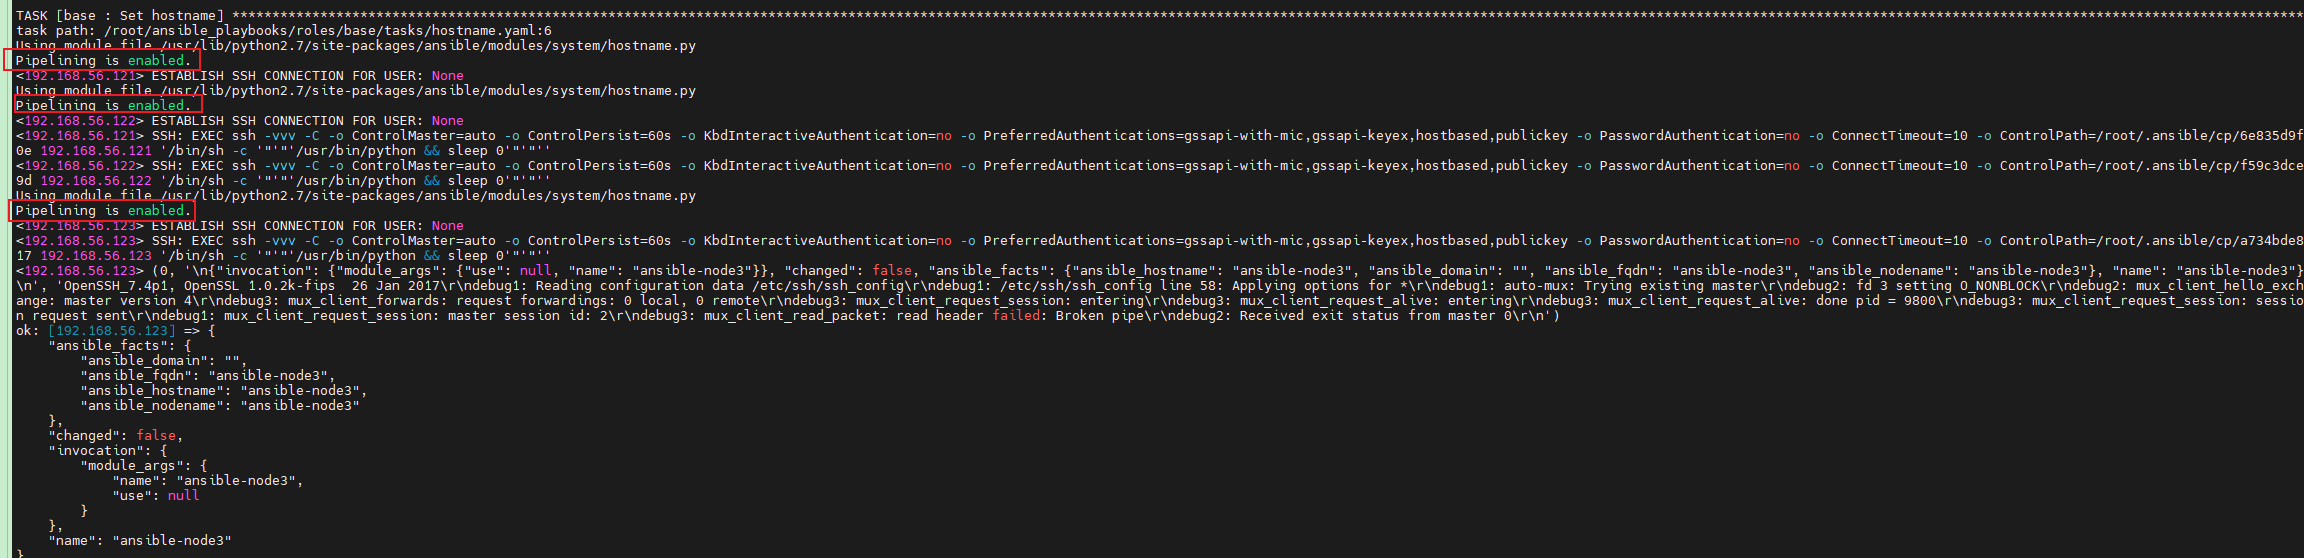Viewport: 2304px width, 558px height.
Task: Click ControlPath ending in 6e835d9f
Action: coord(2150,136)
